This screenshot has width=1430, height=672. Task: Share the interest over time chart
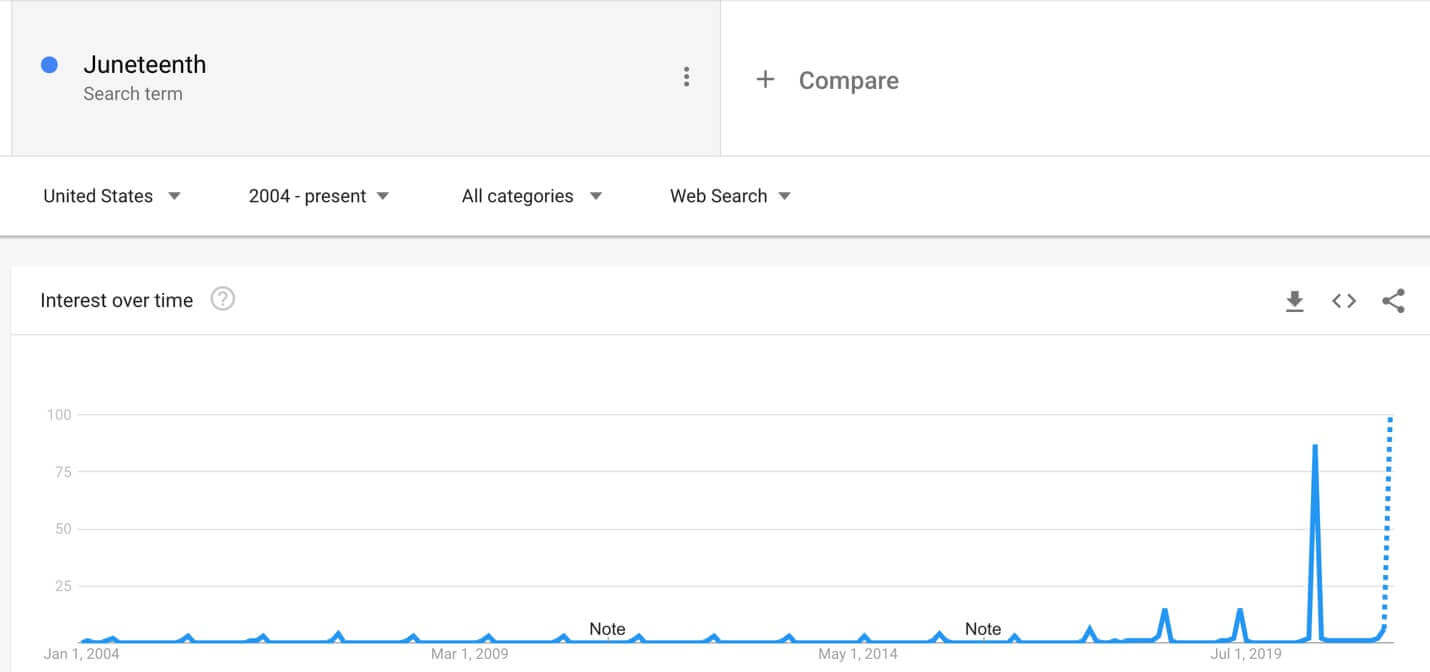[x=1393, y=301]
